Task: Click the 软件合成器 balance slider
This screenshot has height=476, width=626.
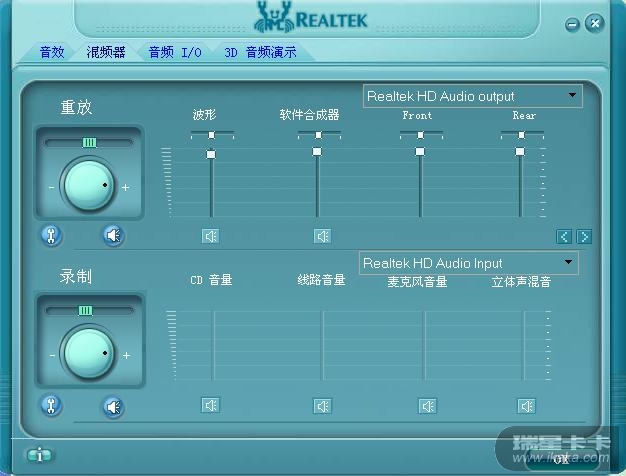Action: 319,135
